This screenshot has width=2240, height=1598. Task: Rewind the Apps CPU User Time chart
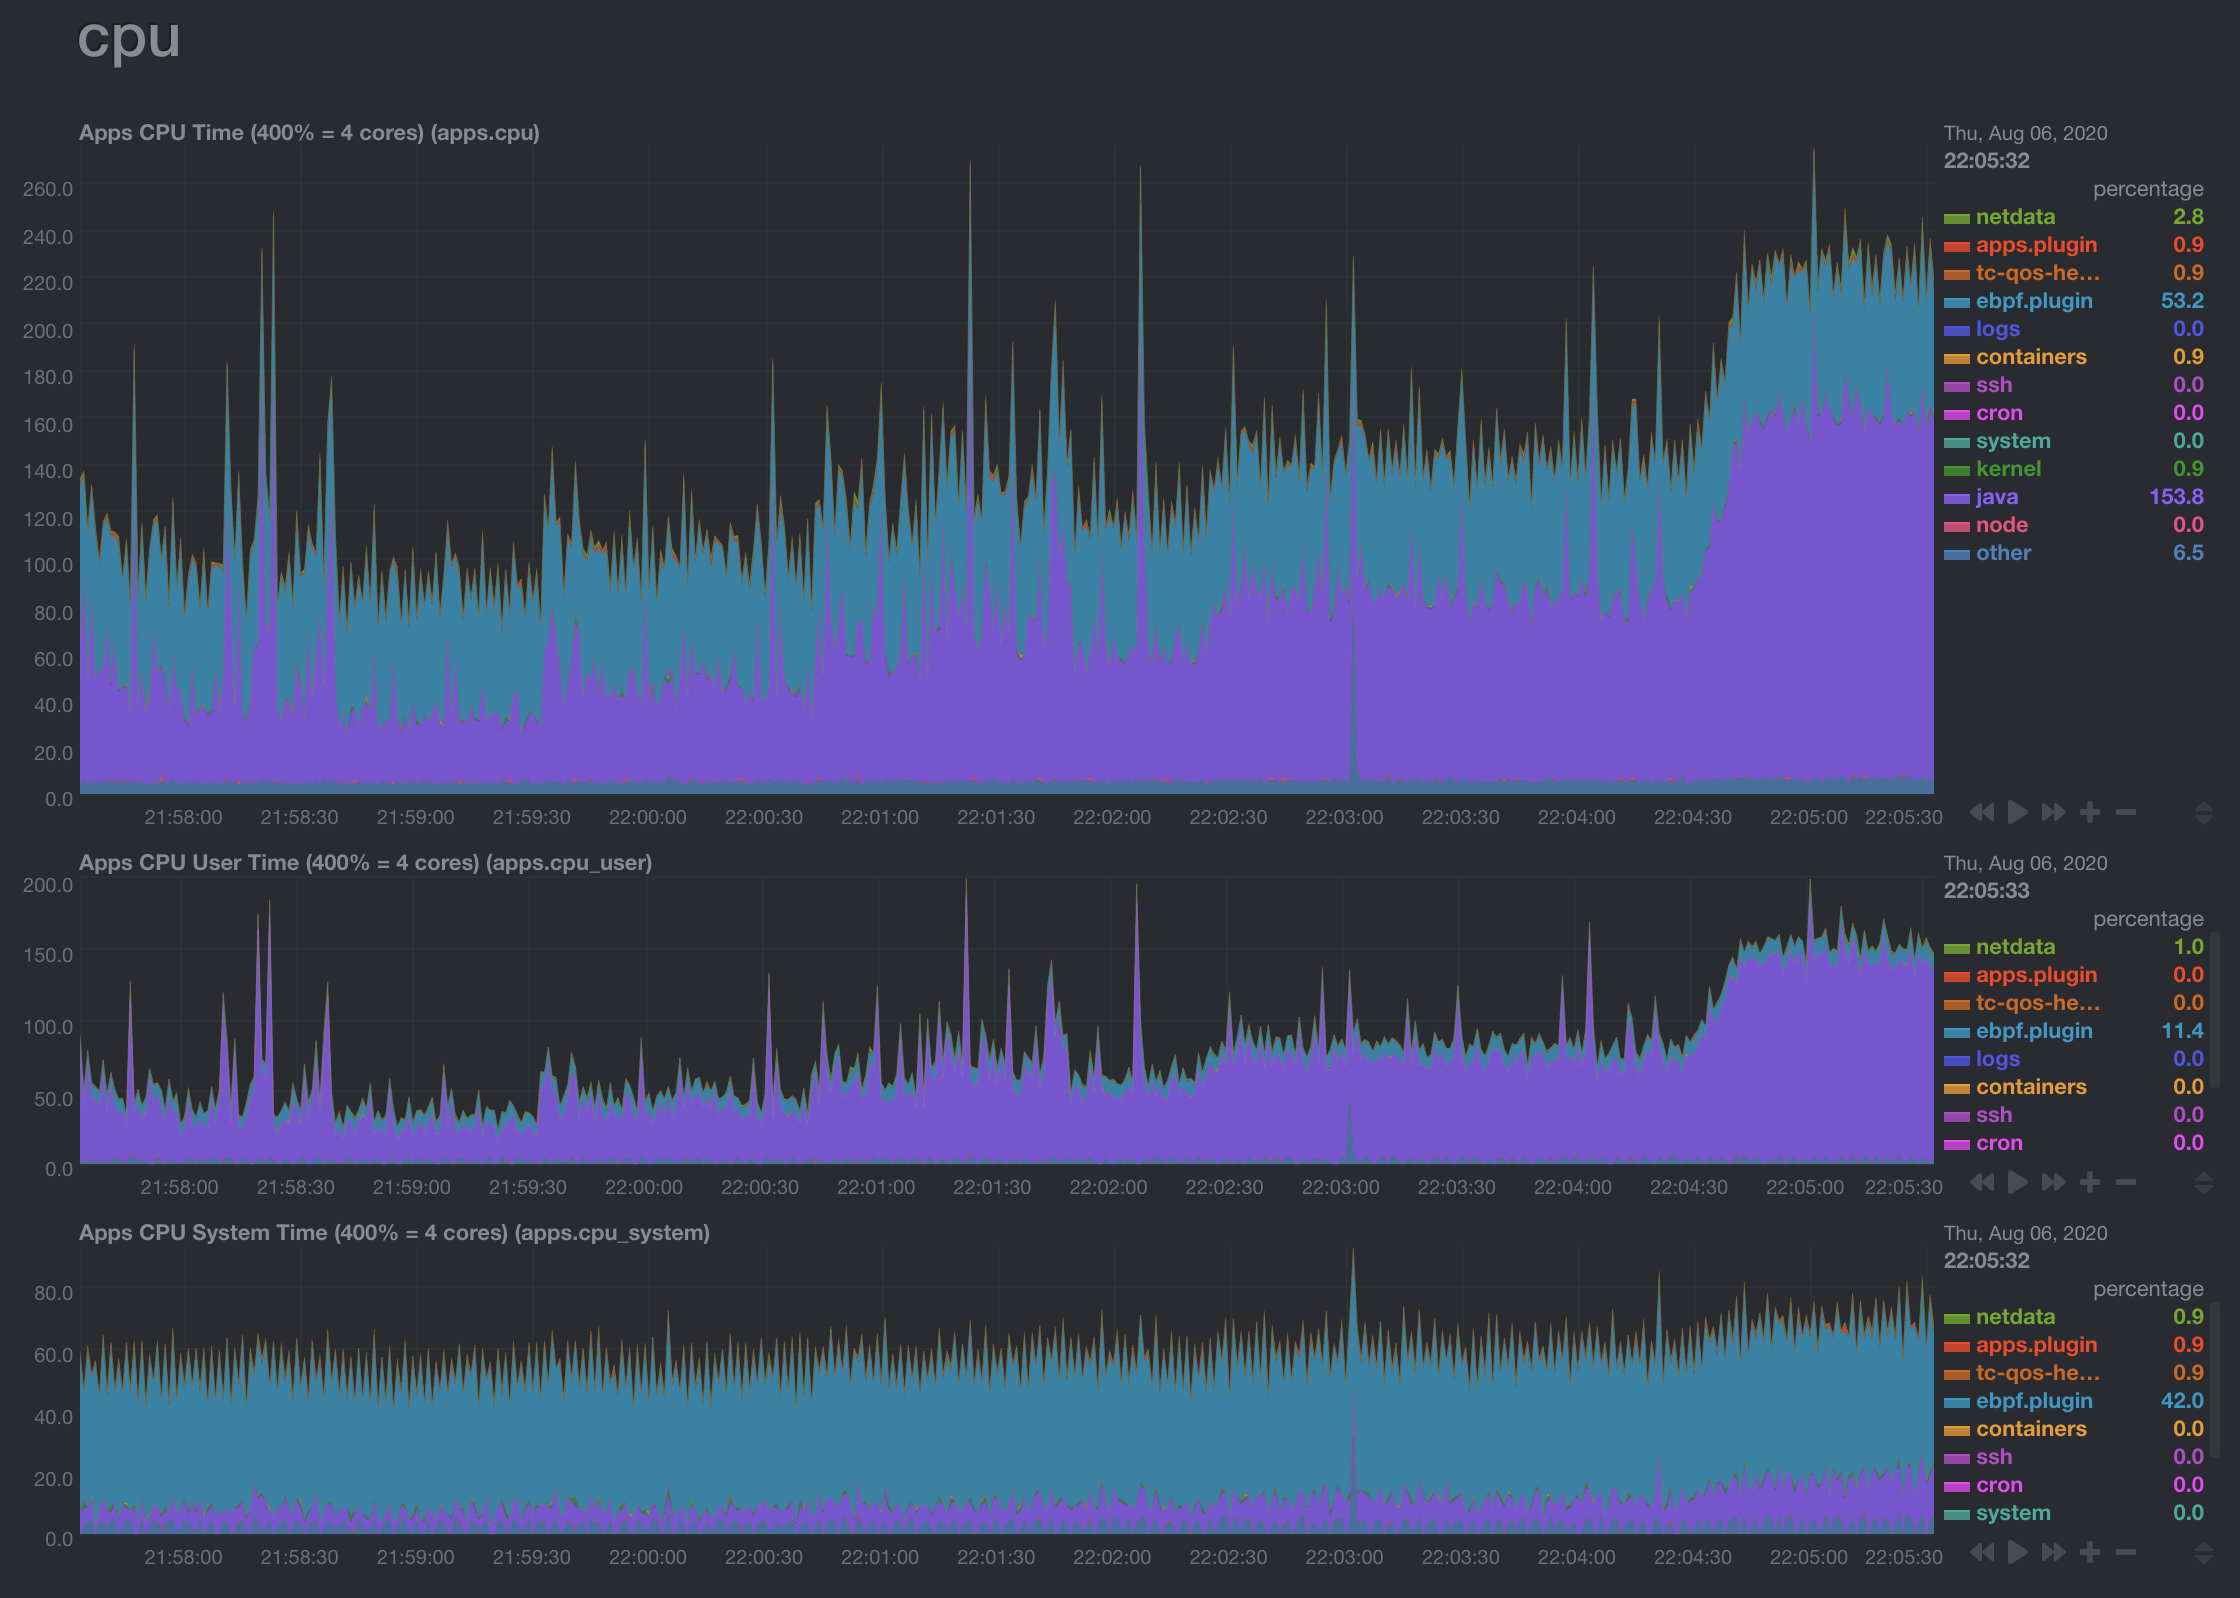(1983, 1182)
